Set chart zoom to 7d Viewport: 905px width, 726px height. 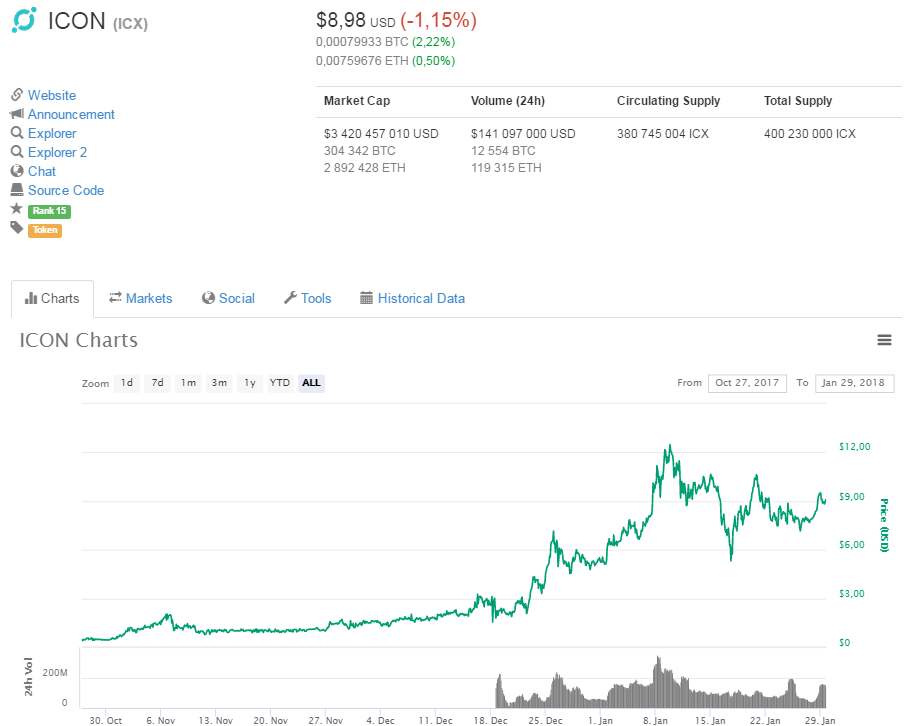[157, 383]
